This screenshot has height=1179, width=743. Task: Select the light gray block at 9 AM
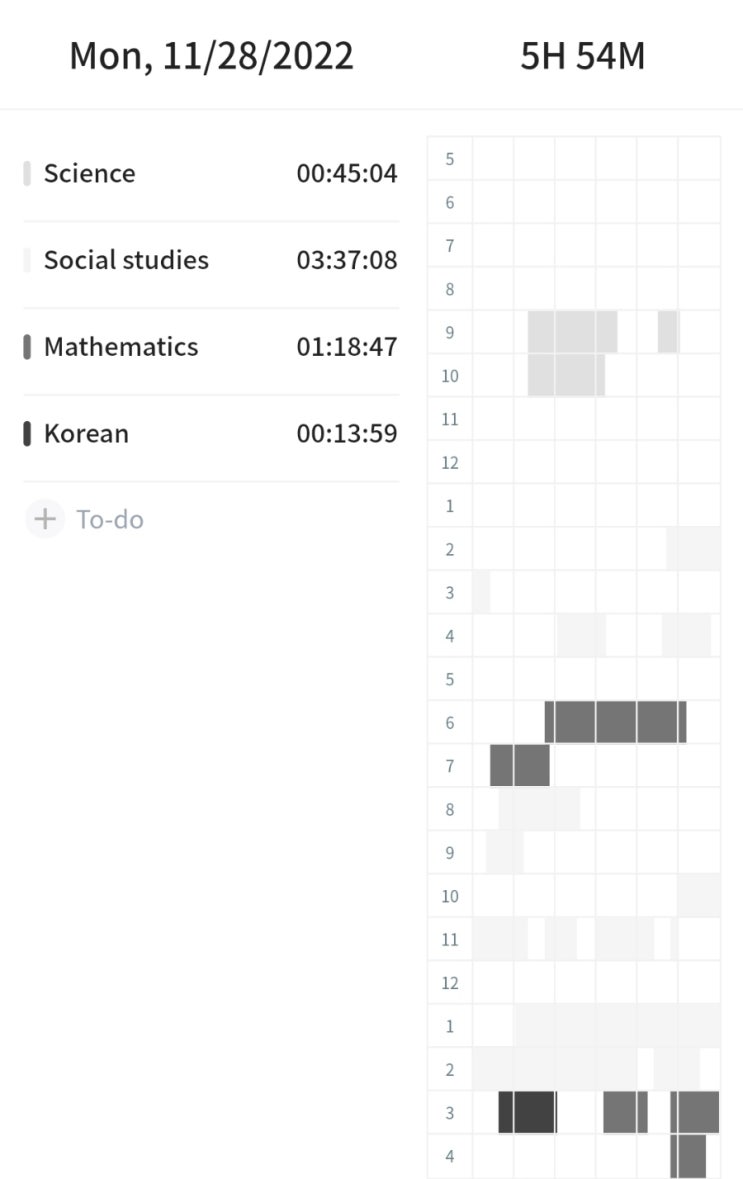[x=572, y=332]
